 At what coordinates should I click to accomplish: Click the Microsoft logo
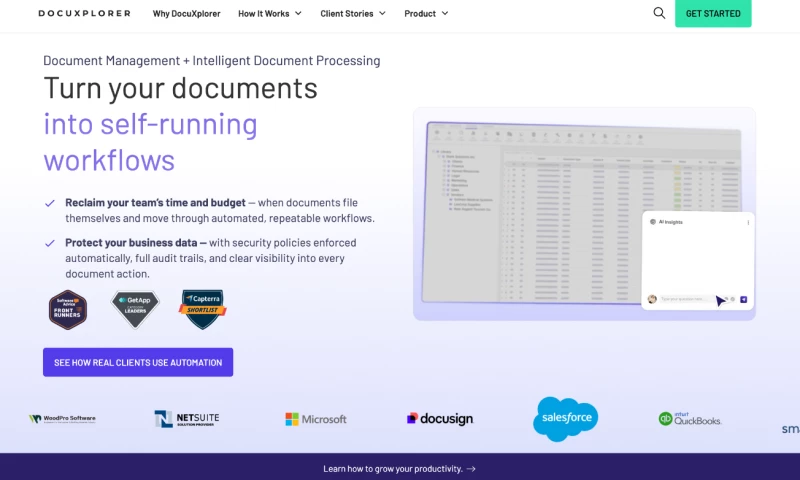tap(316, 419)
